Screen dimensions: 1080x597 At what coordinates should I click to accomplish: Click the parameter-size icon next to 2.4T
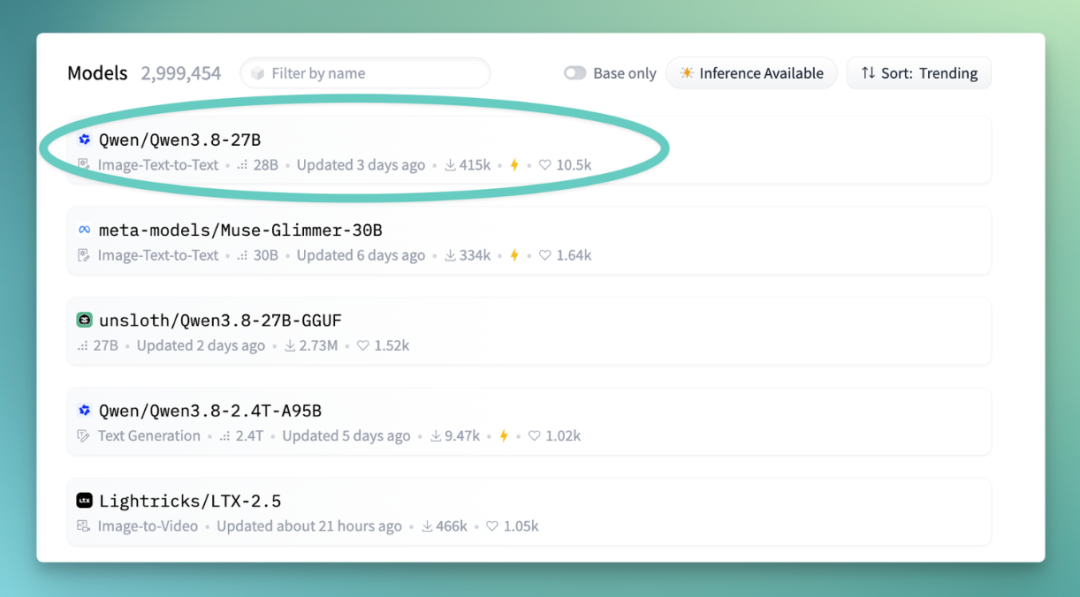coord(225,436)
